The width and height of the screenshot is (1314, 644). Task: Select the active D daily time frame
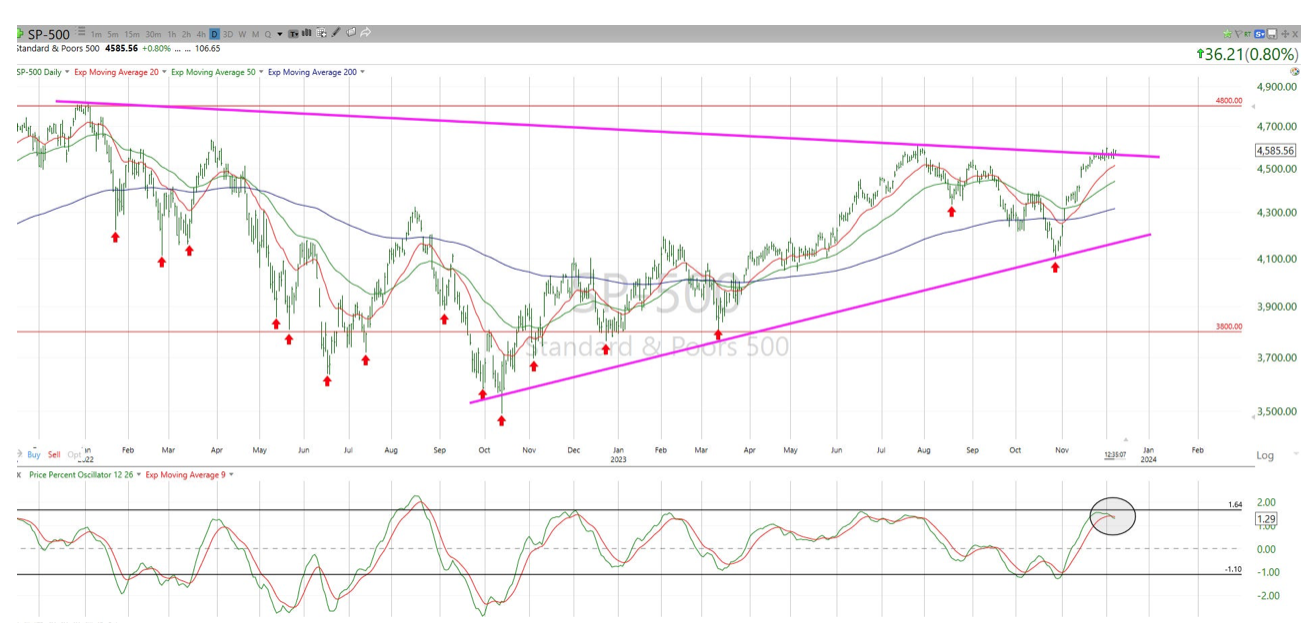214,34
